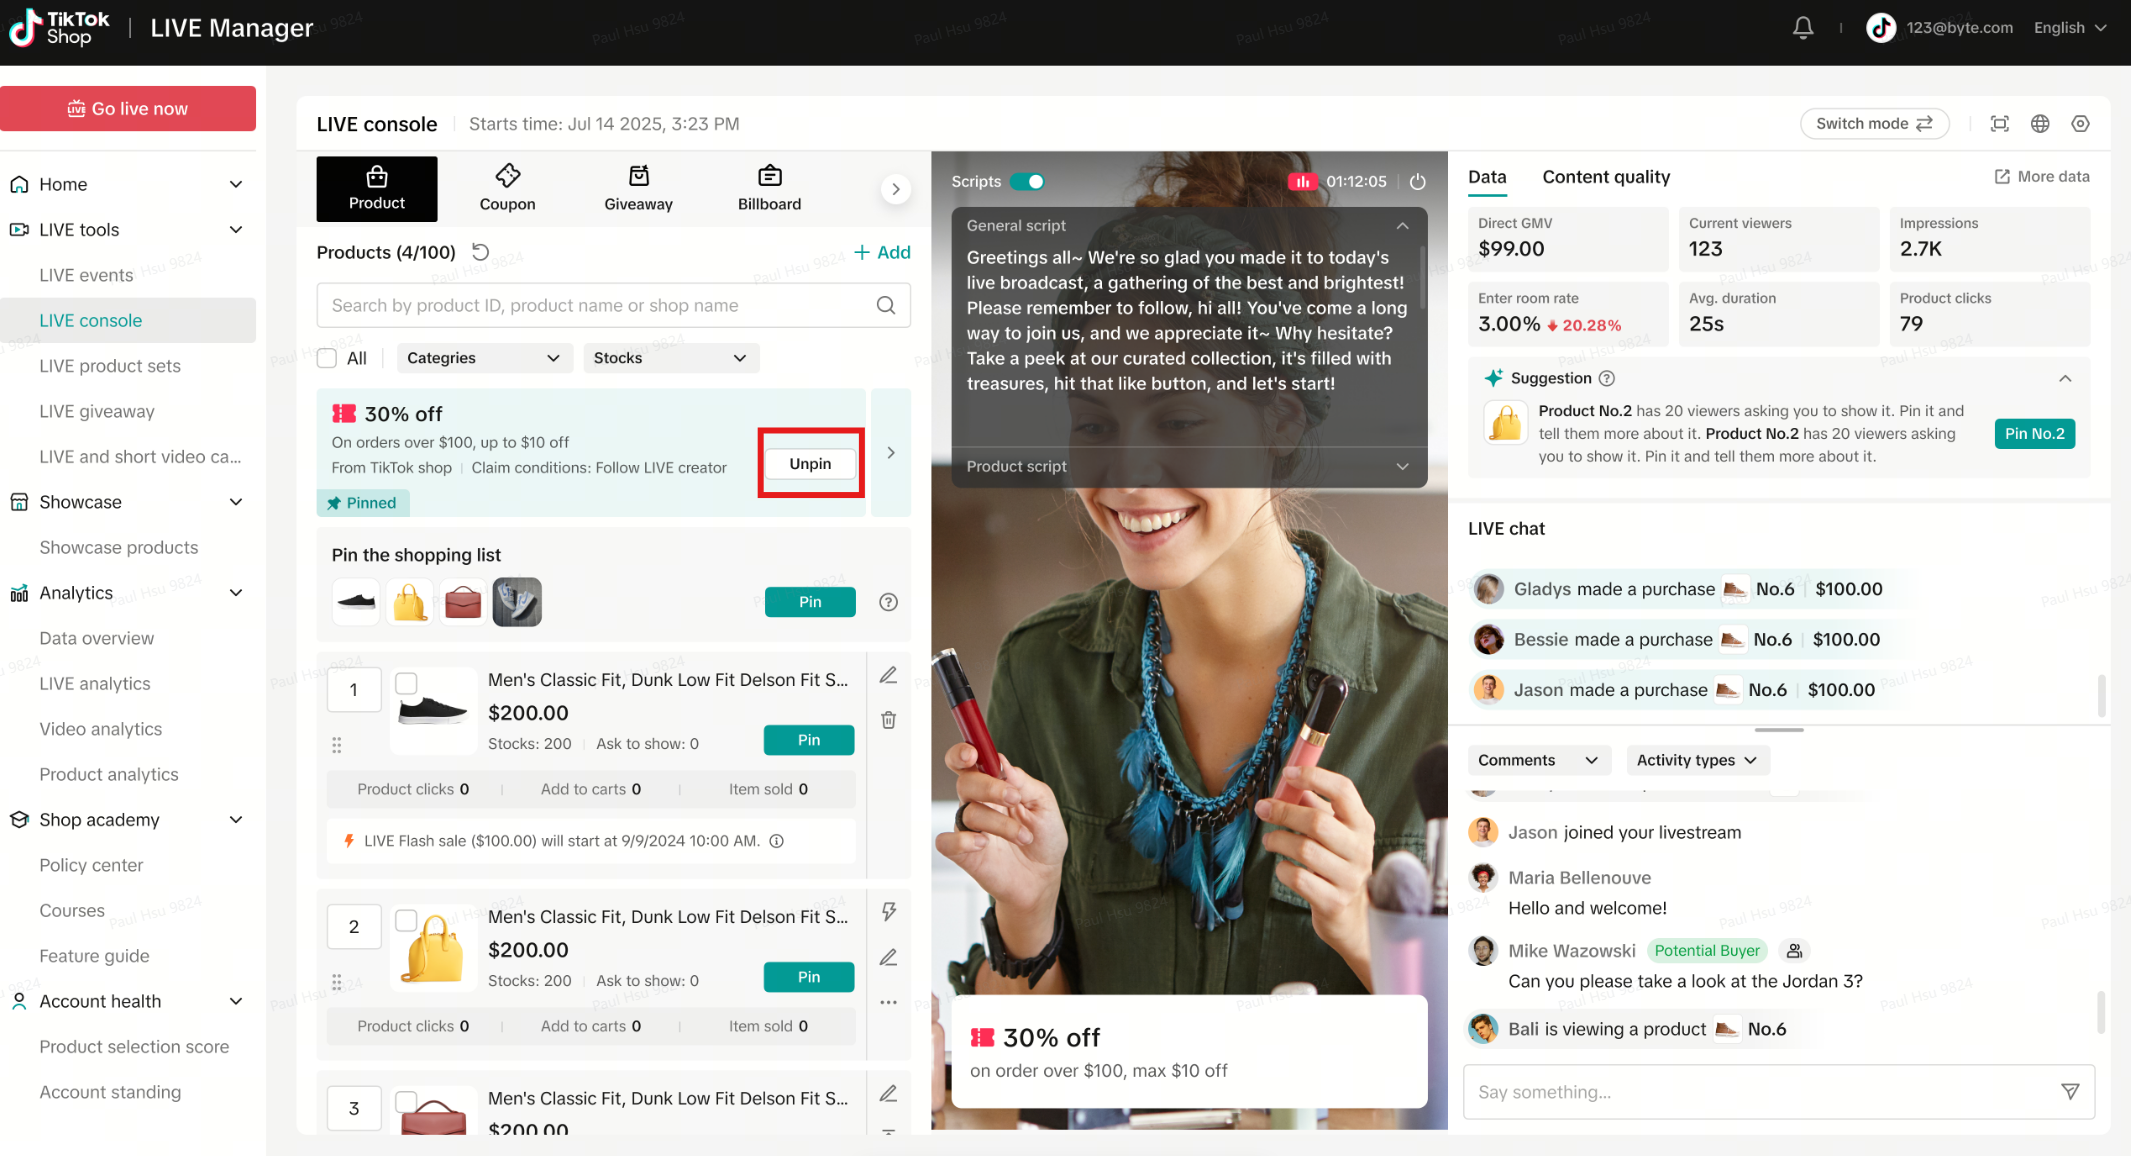Click the help icon beside the shopping list Pin button
The height and width of the screenshot is (1156, 2131).
888,602
